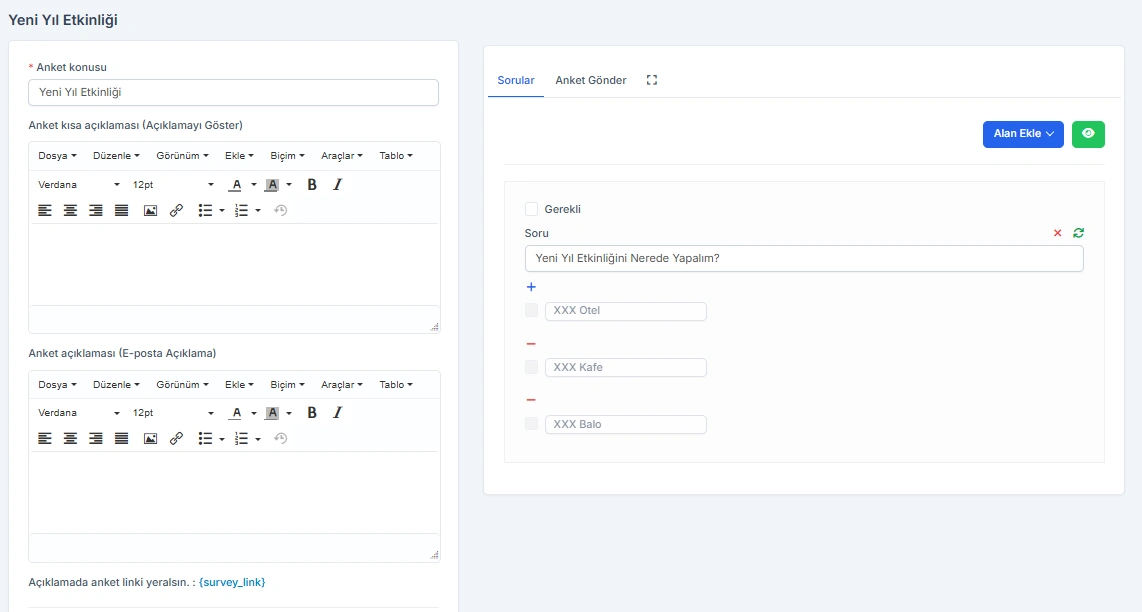Enable the Gerekli checkbox
This screenshot has width=1142, height=612.
532,209
